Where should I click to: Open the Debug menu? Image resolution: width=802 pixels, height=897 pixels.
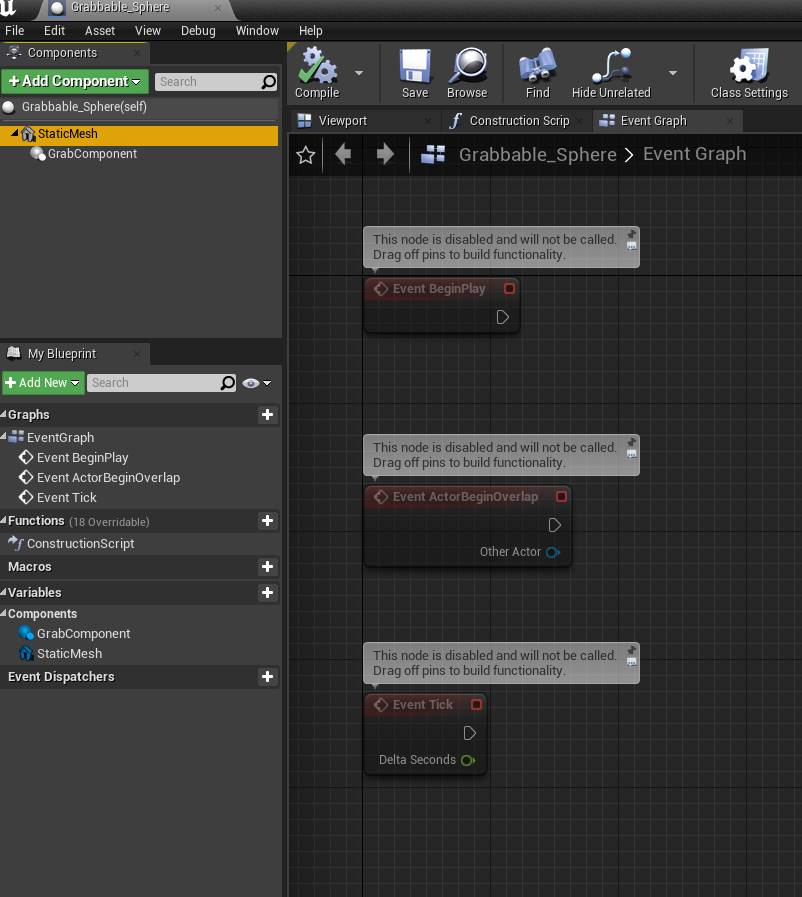198,31
